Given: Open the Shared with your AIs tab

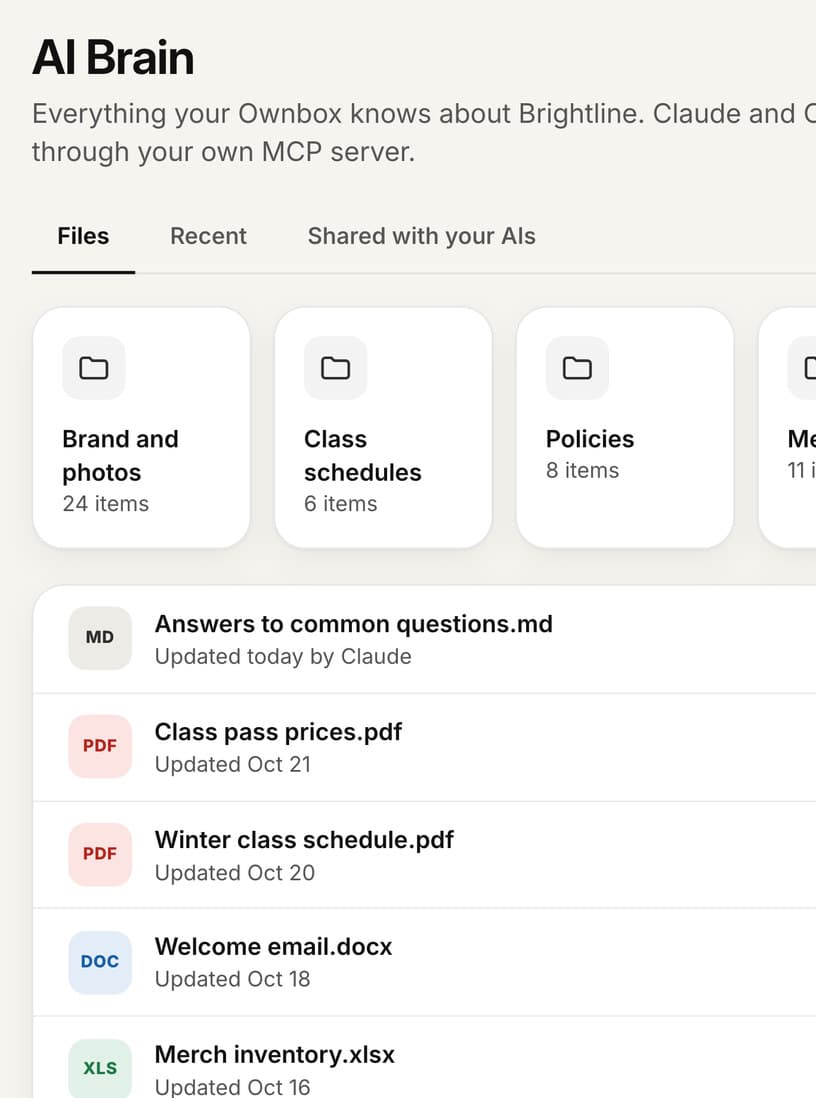Looking at the screenshot, I should (x=422, y=237).
